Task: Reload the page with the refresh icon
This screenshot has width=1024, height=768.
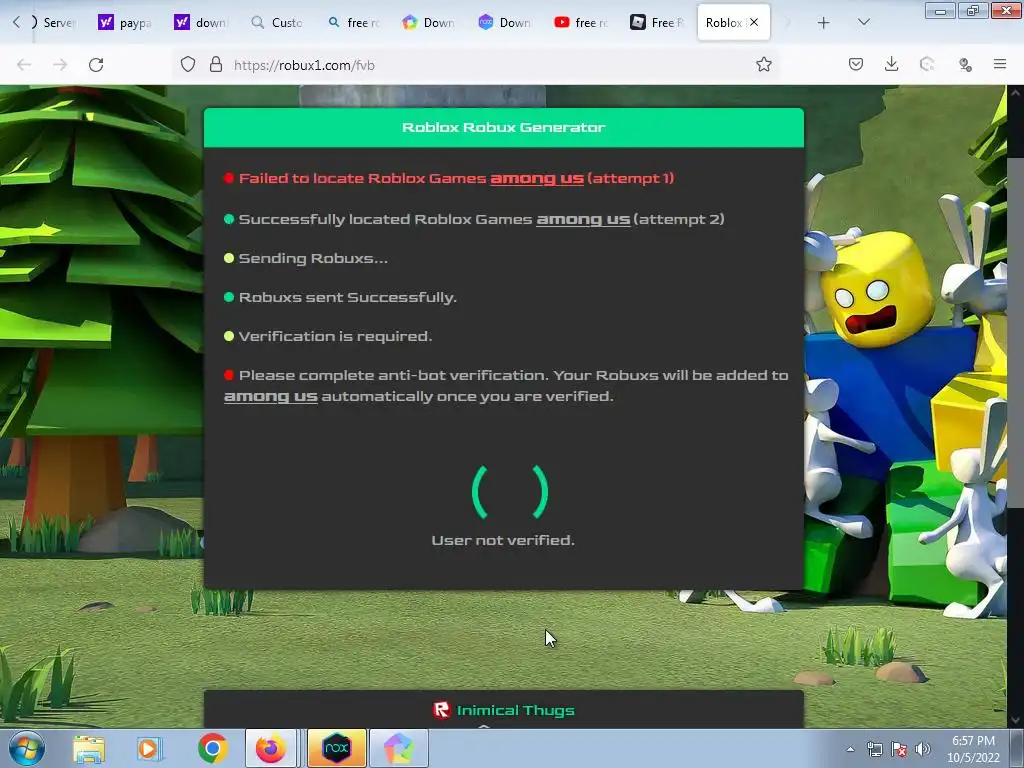Action: pos(96,65)
